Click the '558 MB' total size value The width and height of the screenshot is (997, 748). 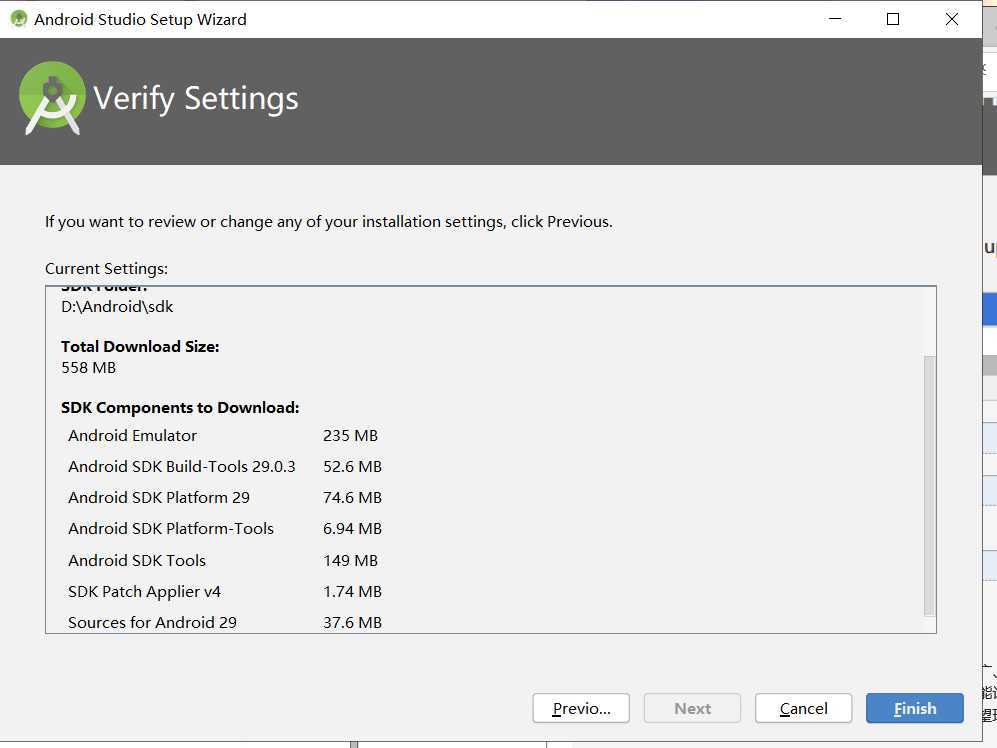pyautogui.click(x=88, y=368)
